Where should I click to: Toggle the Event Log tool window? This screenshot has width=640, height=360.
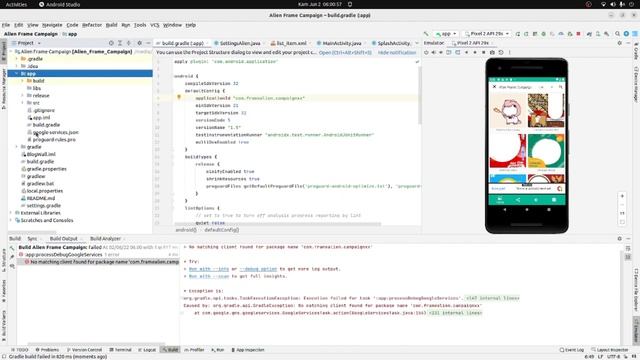[x=572, y=350]
